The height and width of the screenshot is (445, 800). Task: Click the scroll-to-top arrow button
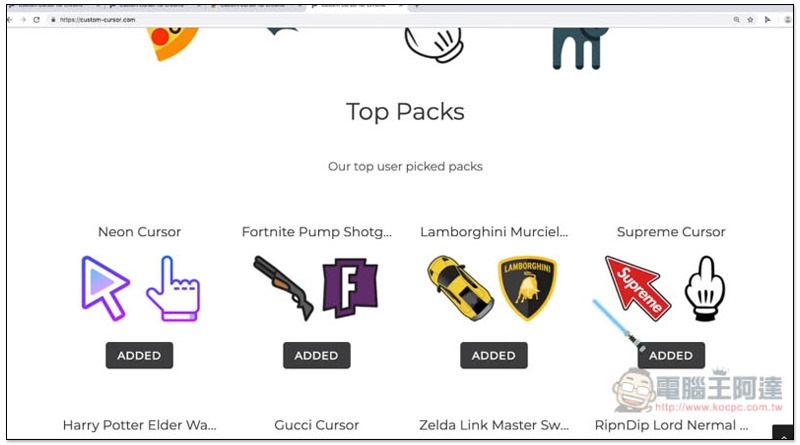tap(783, 433)
